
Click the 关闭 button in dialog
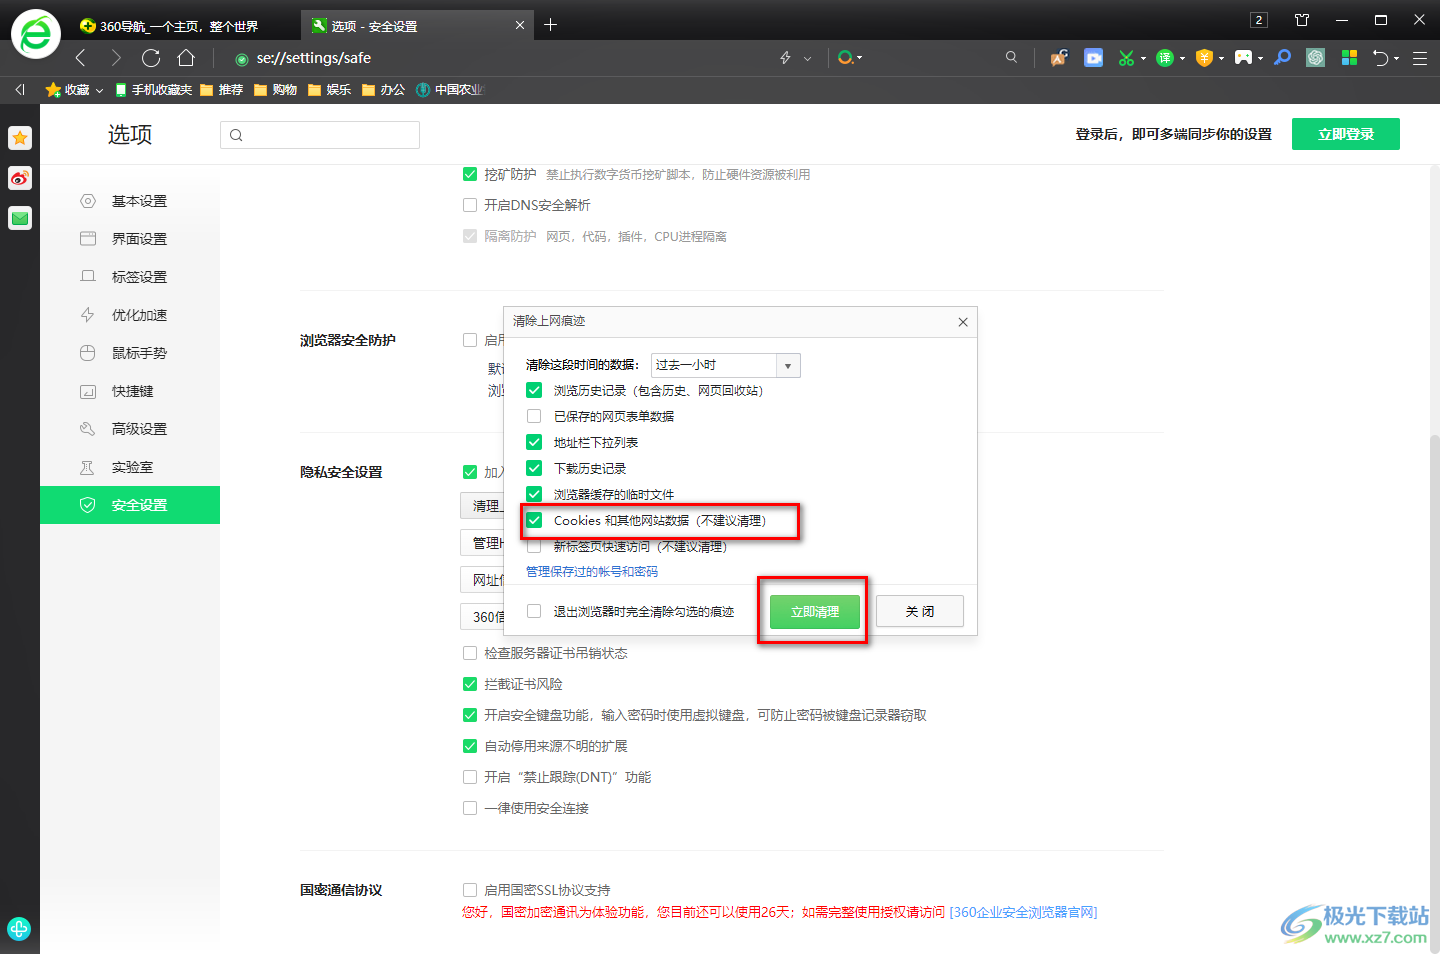point(920,611)
